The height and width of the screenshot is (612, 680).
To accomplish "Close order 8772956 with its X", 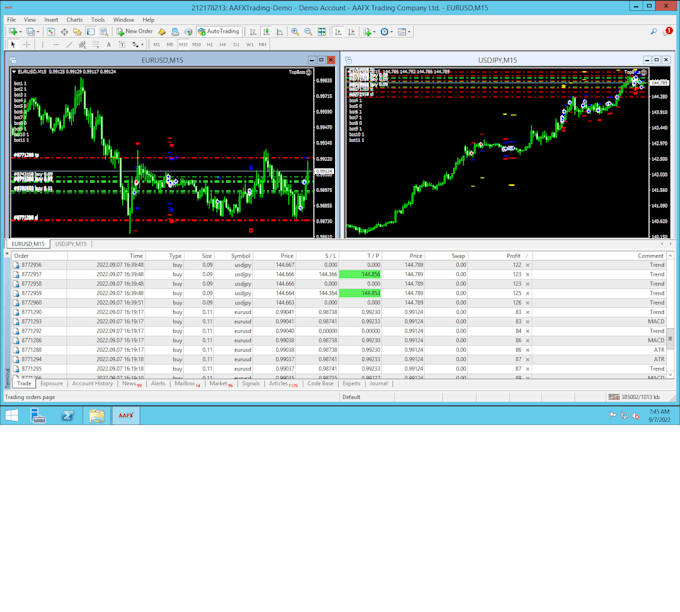I will pyautogui.click(x=528, y=265).
